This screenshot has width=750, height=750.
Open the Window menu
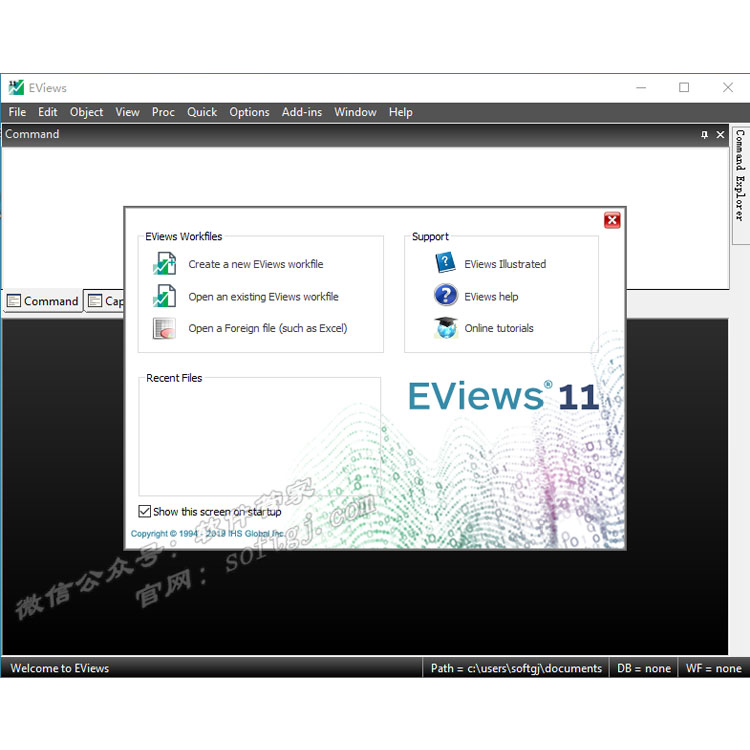pyautogui.click(x=355, y=112)
